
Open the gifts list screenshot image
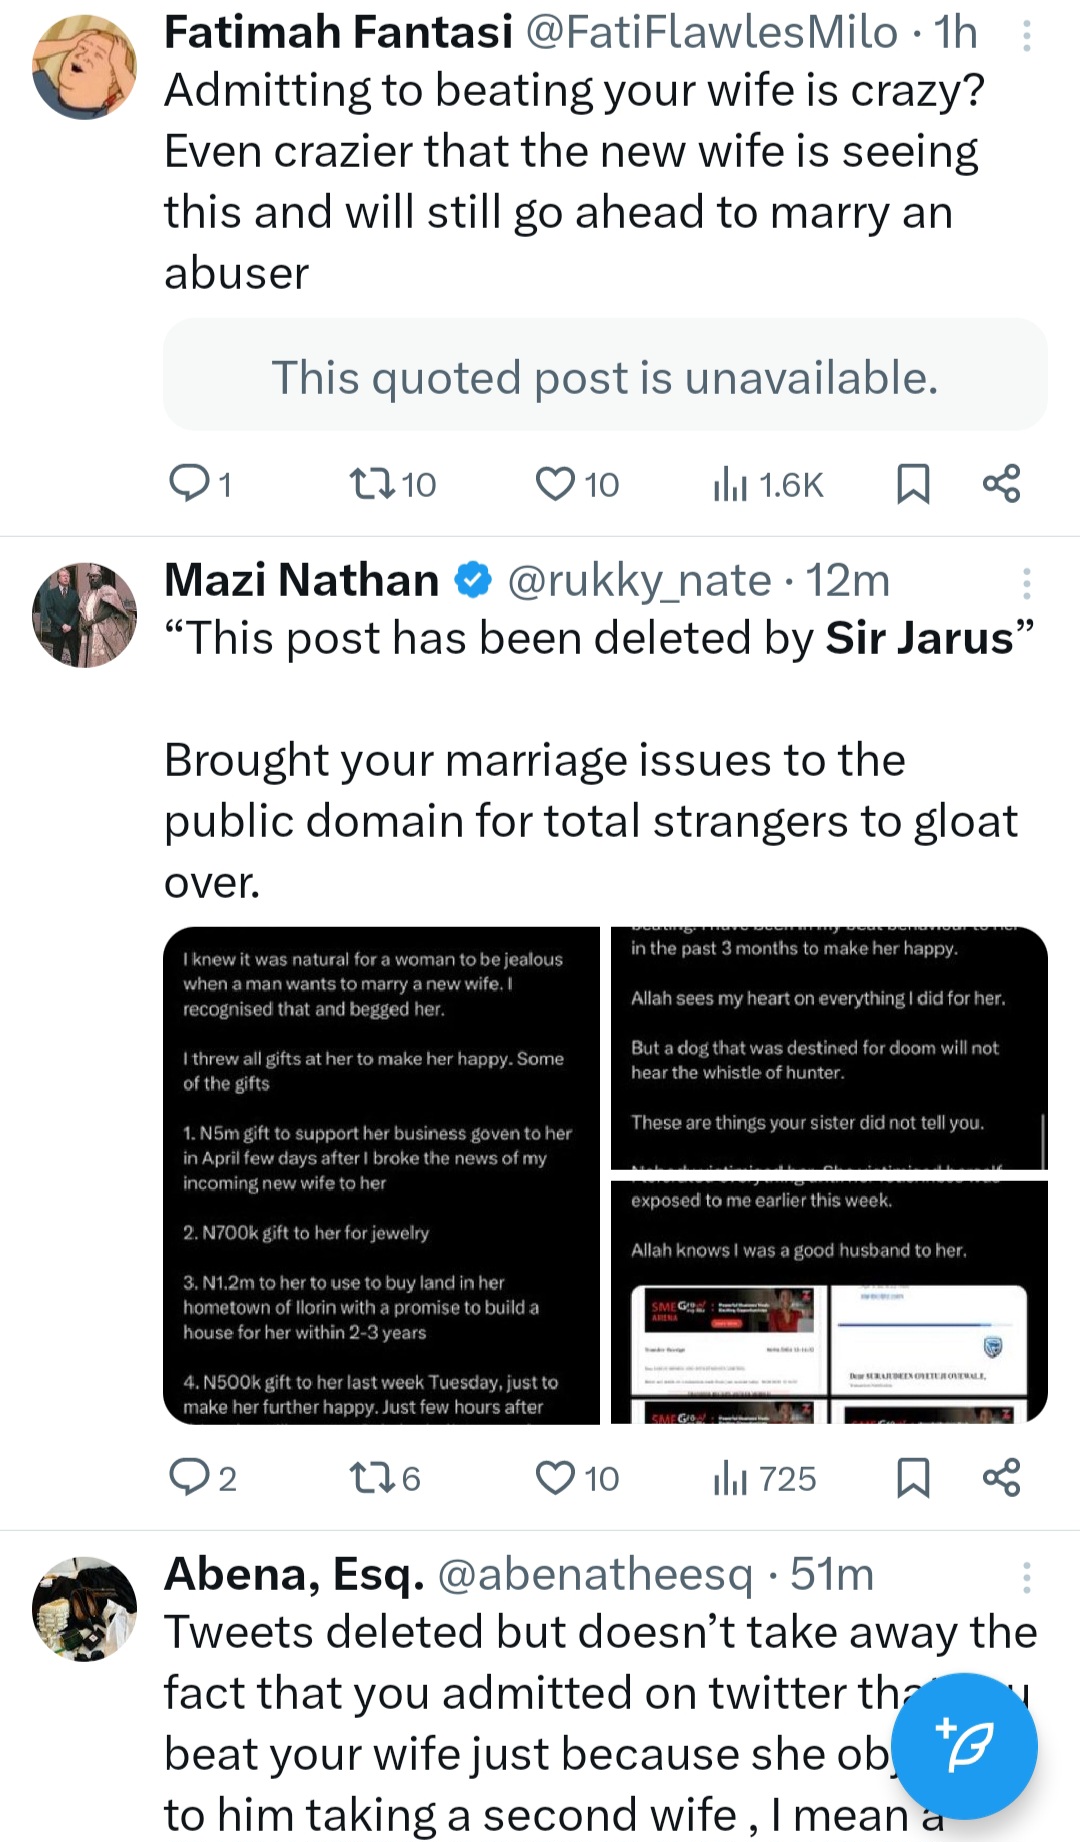(381, 1175)
